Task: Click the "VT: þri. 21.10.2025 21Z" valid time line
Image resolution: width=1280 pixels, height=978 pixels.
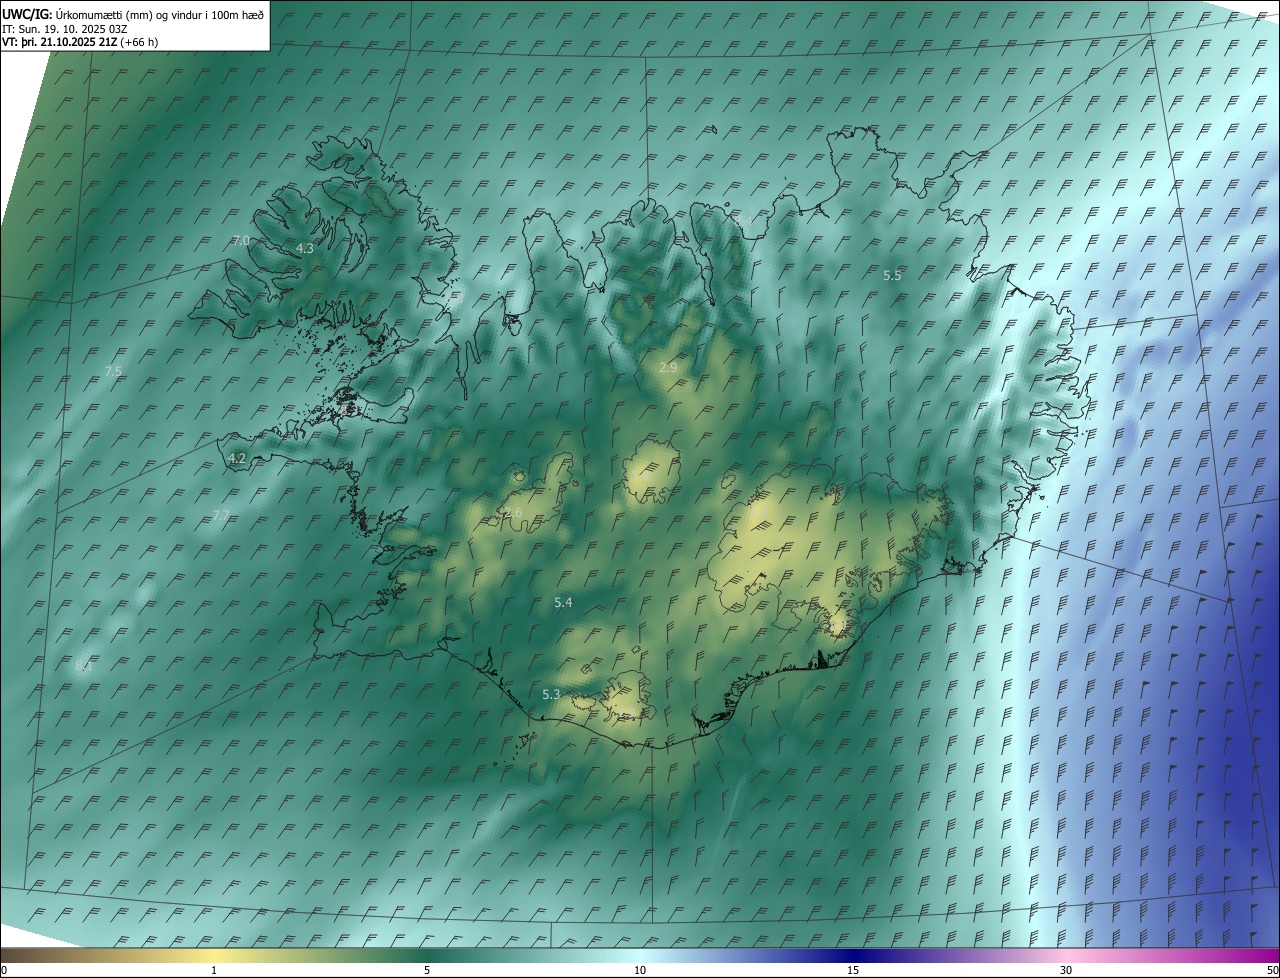Action: 80,42
